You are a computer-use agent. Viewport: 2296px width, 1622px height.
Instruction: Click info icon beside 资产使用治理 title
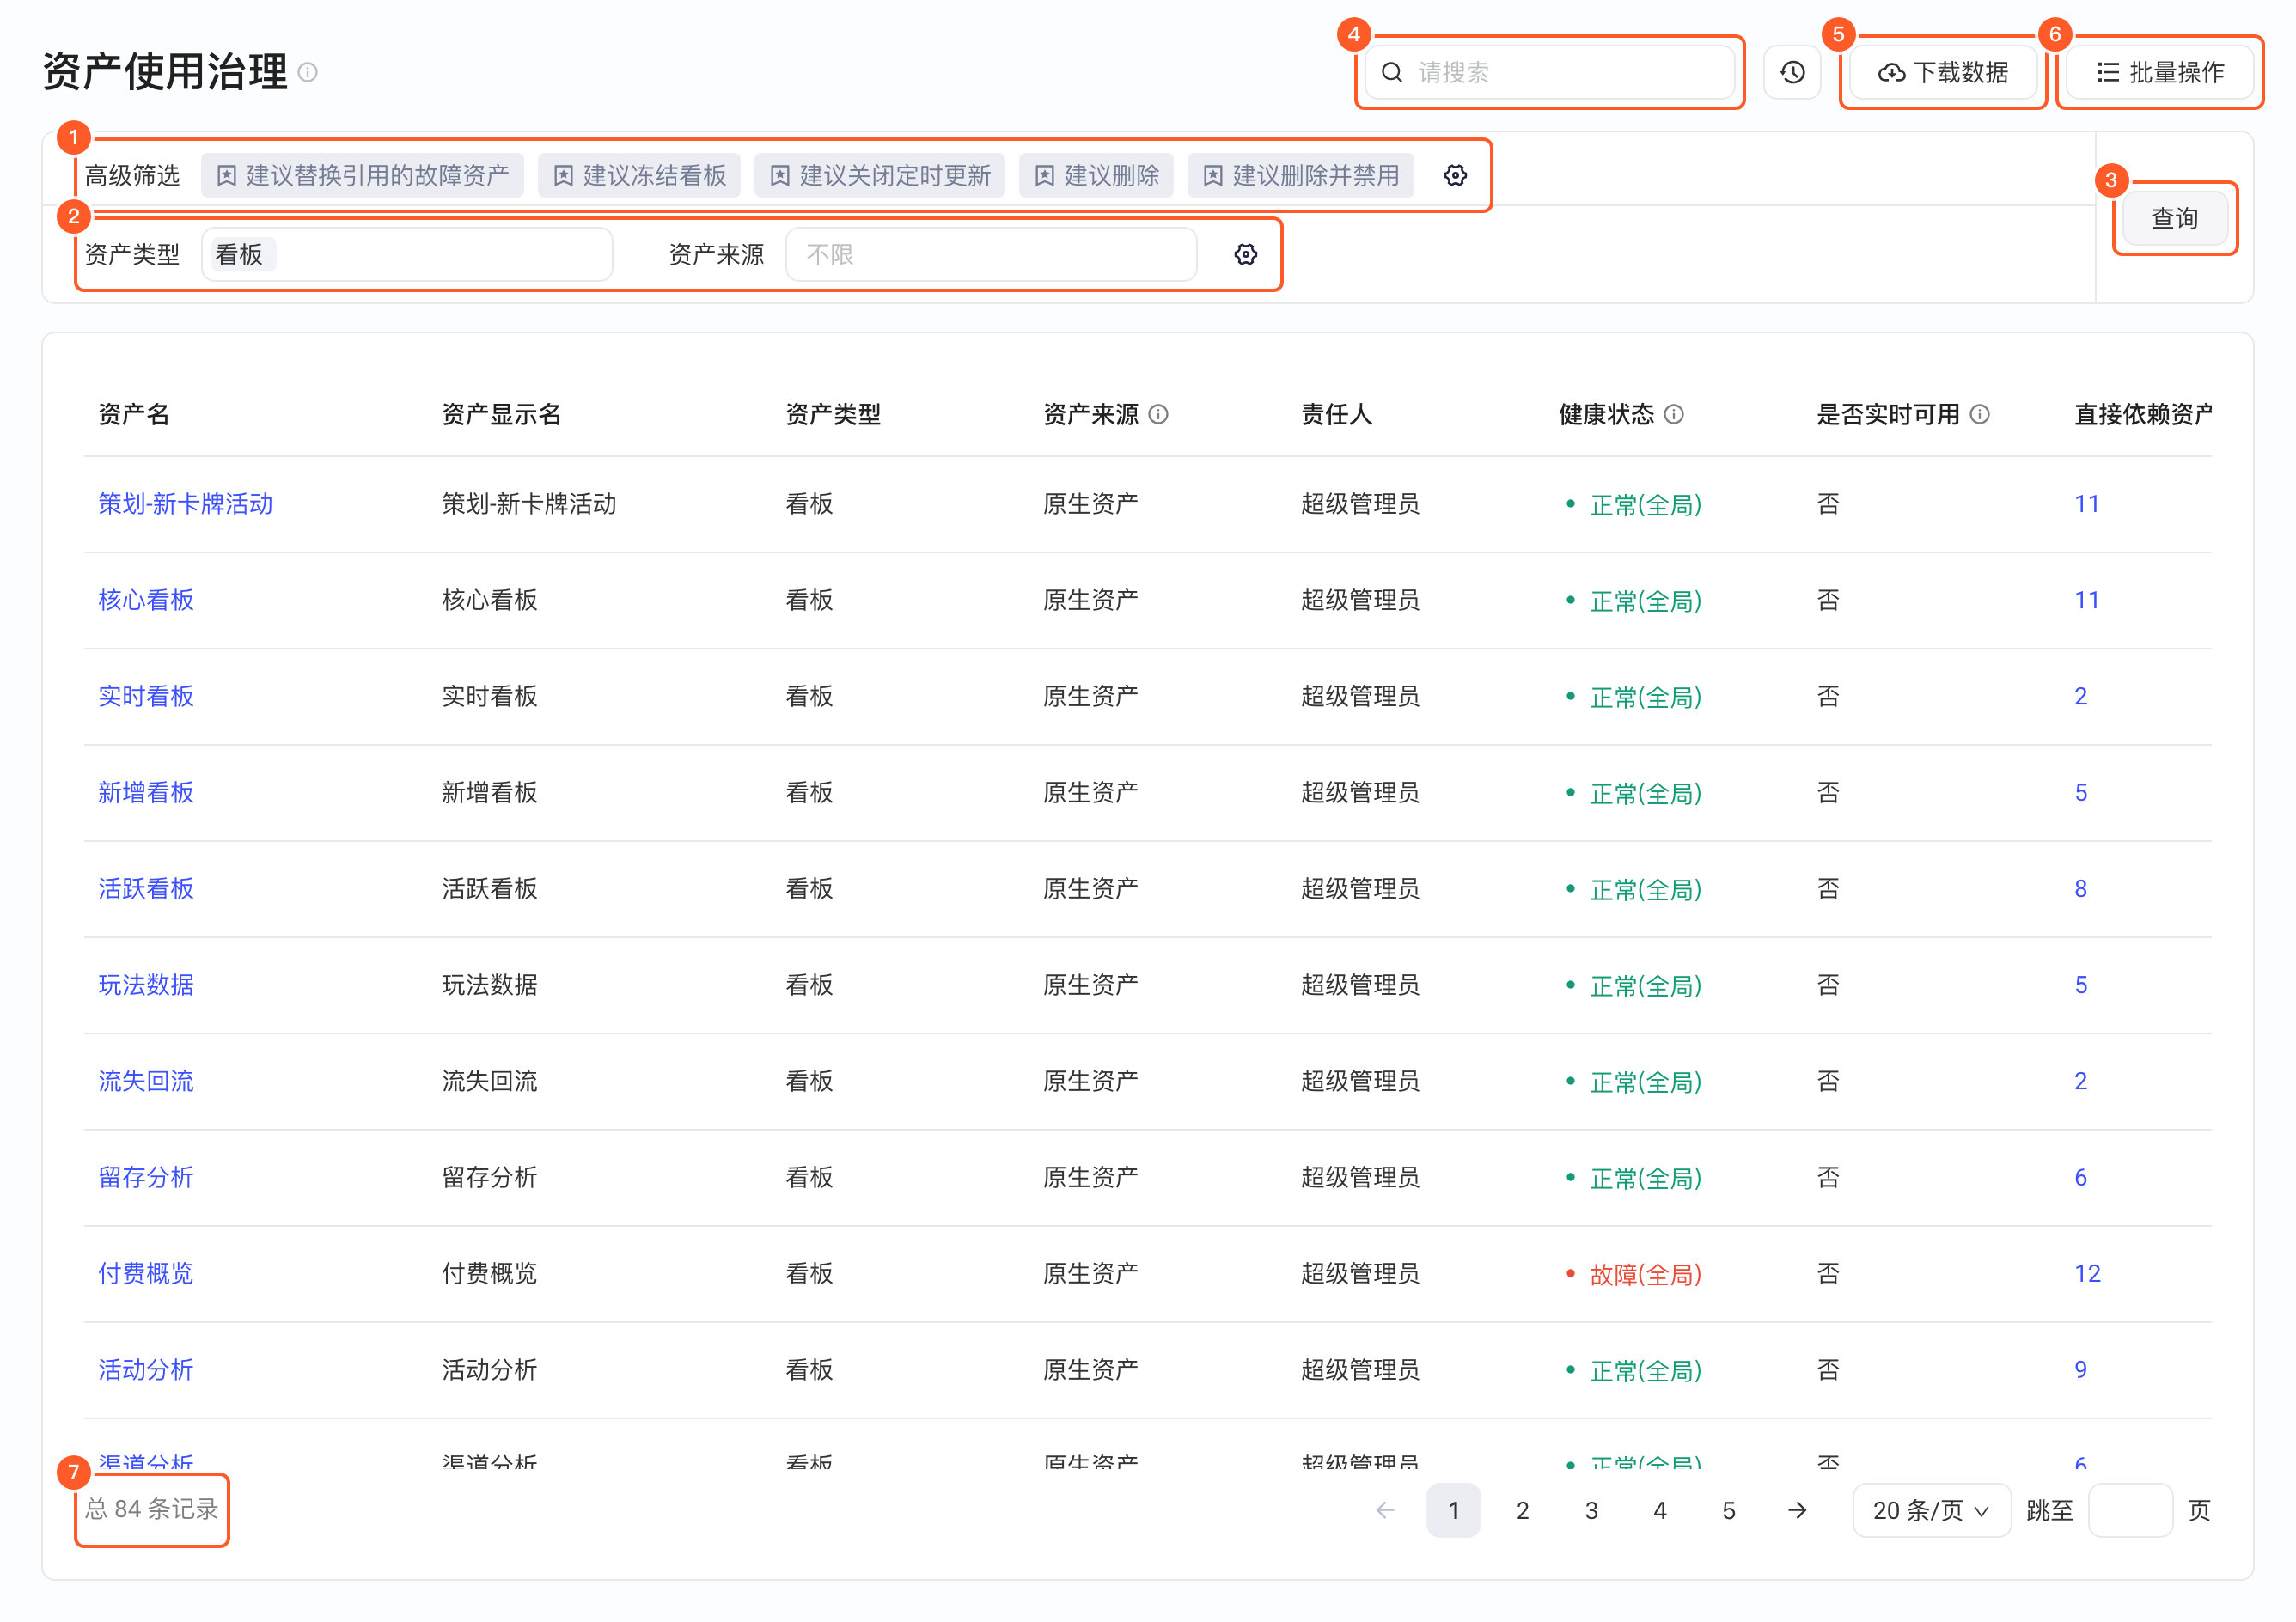[x=308, y=72]
